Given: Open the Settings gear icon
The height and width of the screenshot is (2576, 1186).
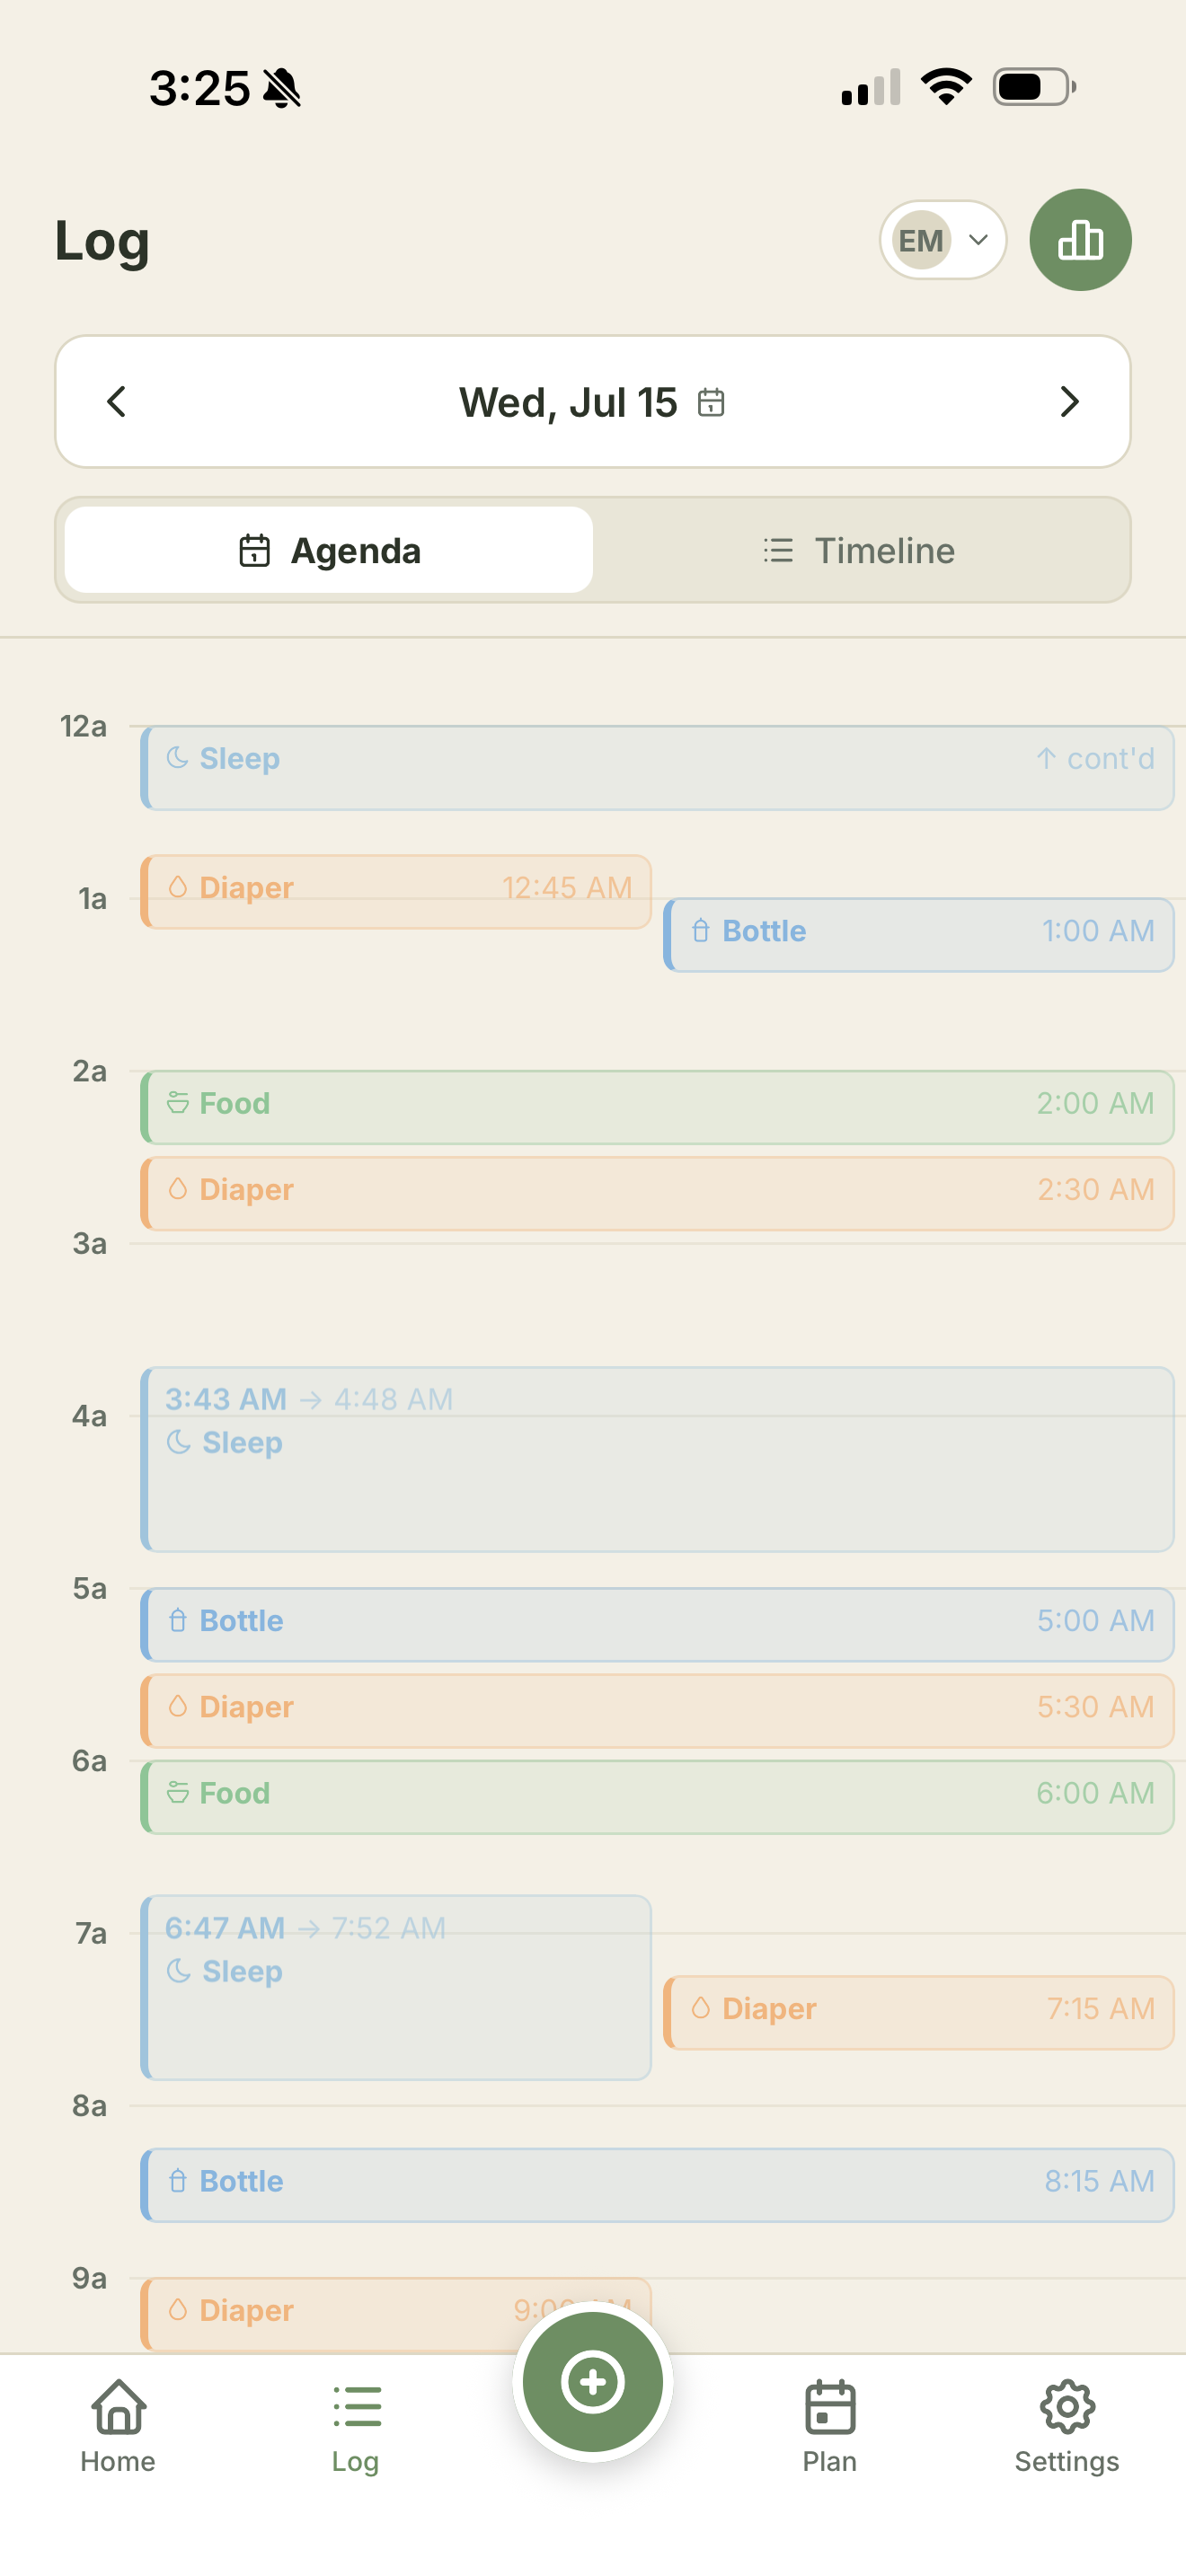Looking at the screenshot, I should tap(1067, 2406).
